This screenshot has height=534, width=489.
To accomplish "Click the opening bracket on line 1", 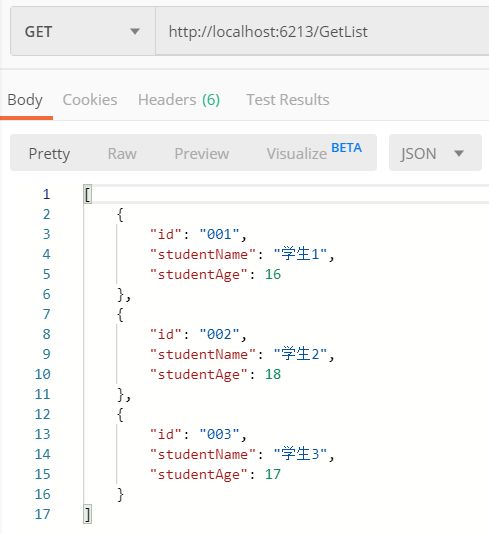I will click(88, 194).
